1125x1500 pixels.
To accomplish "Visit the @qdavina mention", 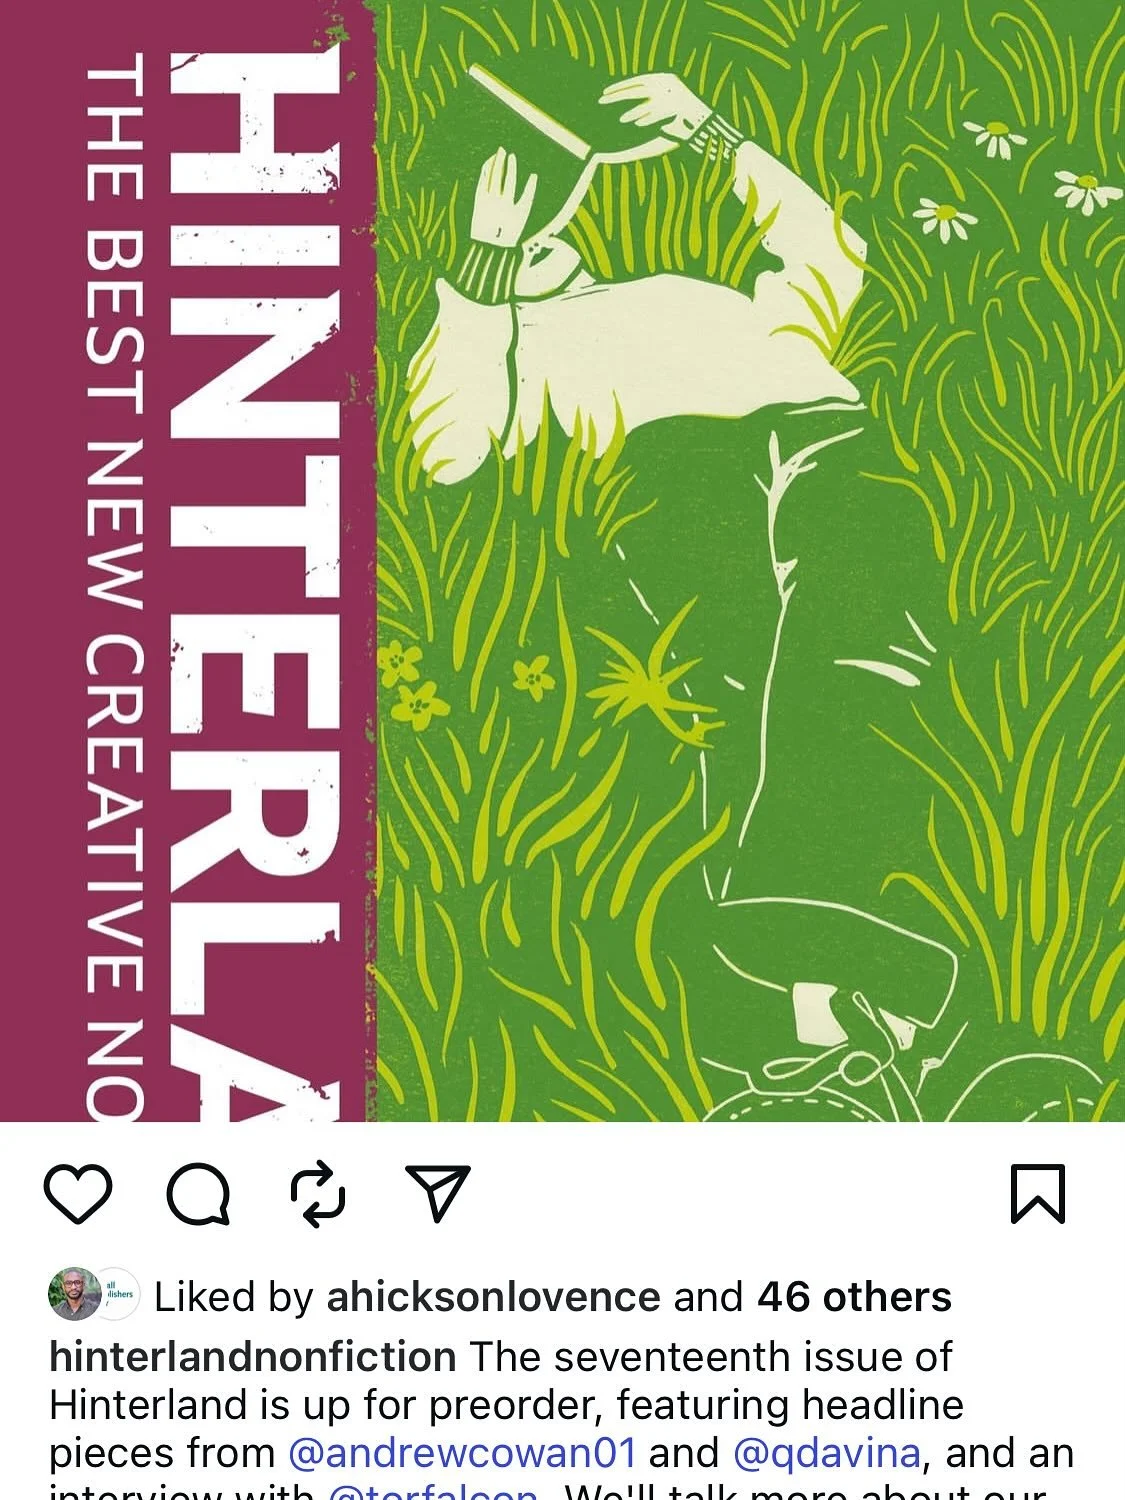I will pos(826,1453).
